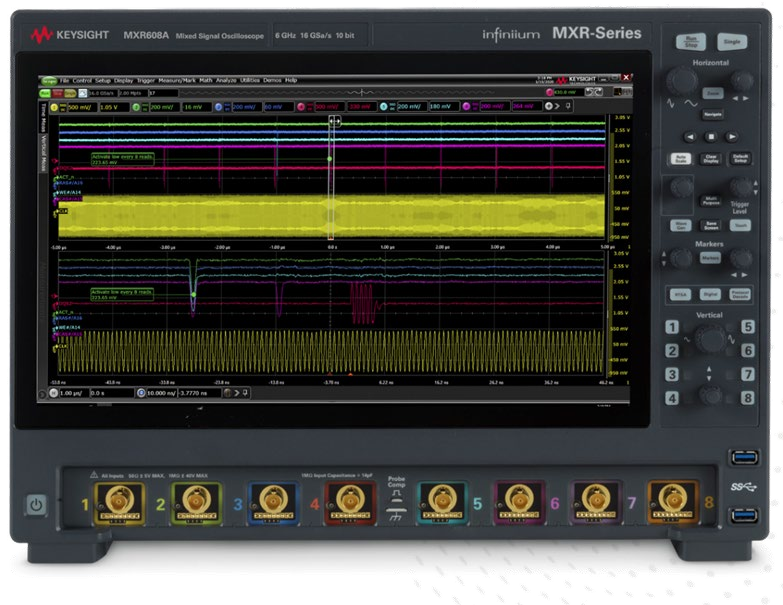Click the Trigger Level knob

point(740,188)
